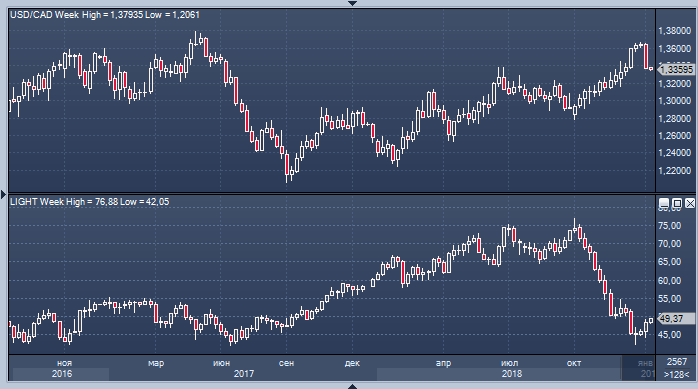Screen dimensions: 698x389
Task: Click the 'апр' month label on time axis
Action: pos(443,363)
